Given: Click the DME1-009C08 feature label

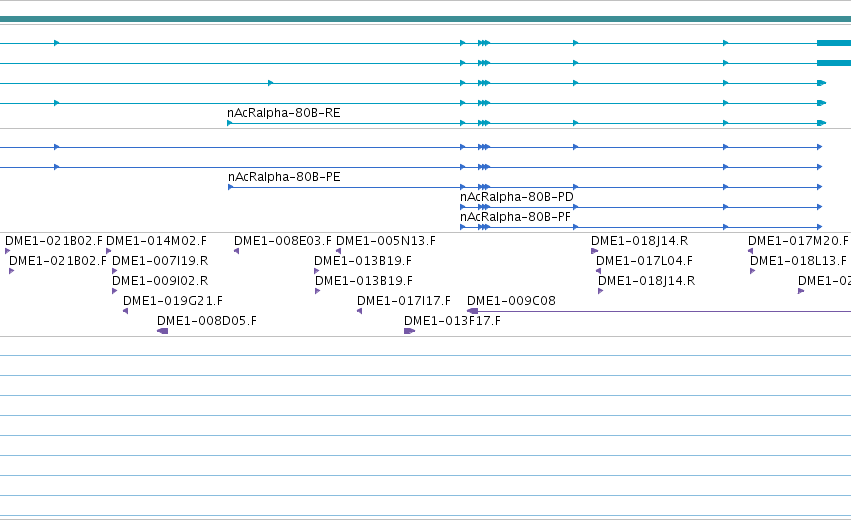Looking at the screenshot, I should [511, 301].
